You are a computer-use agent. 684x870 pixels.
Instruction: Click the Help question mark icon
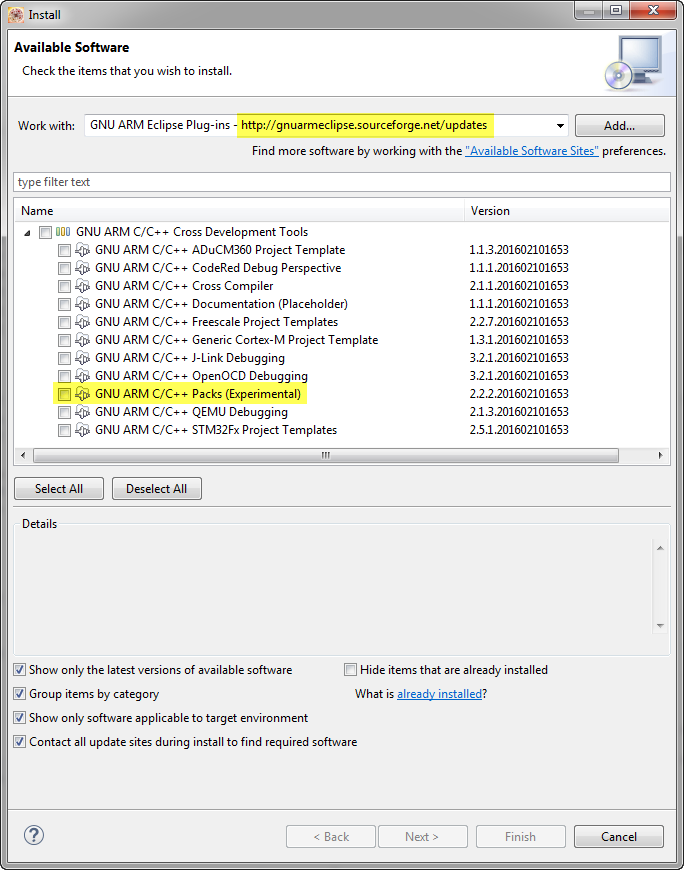tap(34, 835)
